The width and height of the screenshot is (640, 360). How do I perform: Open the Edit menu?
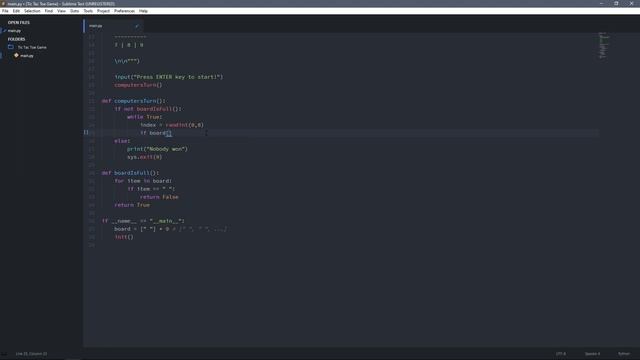(x=16, y=11)
